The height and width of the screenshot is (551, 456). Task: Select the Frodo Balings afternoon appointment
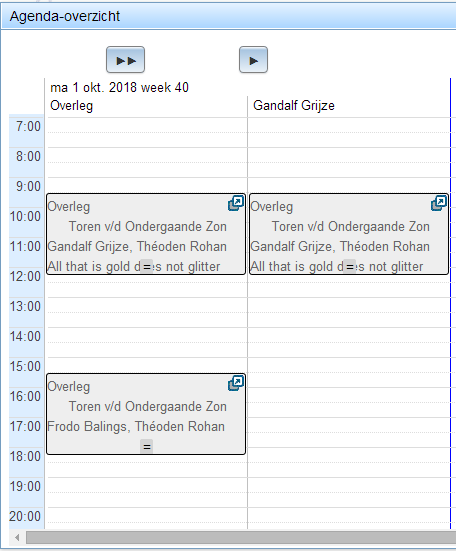tap(146, 414)
